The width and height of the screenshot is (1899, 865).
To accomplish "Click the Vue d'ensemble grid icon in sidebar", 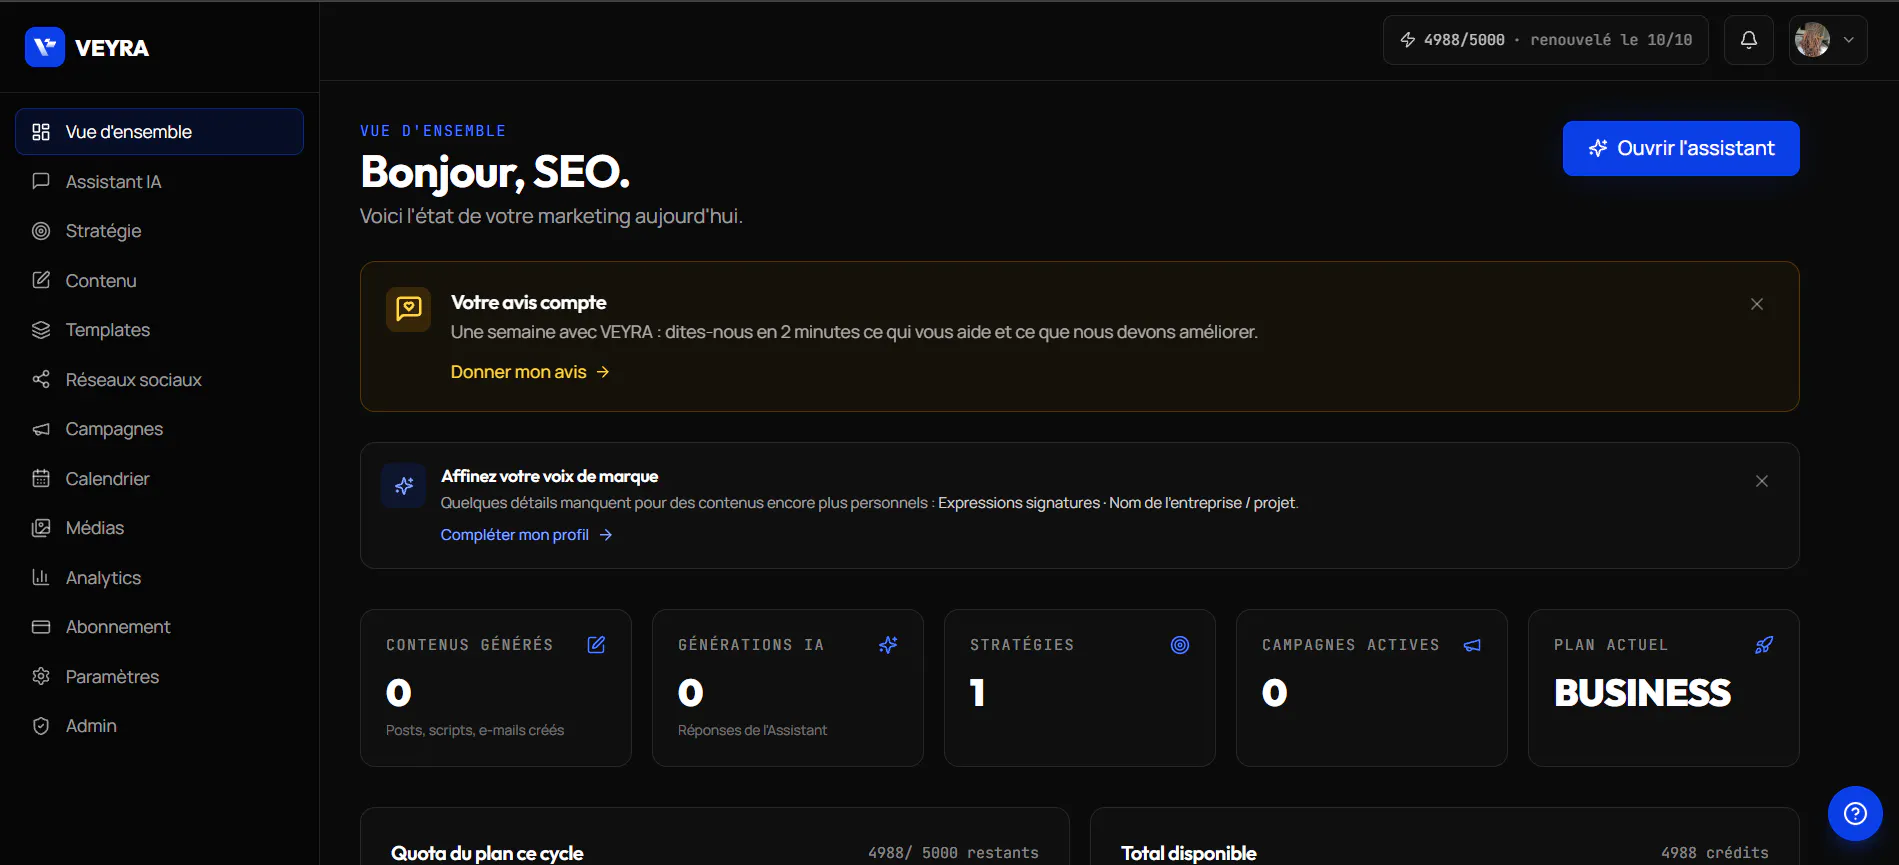I will coord(41,132).
